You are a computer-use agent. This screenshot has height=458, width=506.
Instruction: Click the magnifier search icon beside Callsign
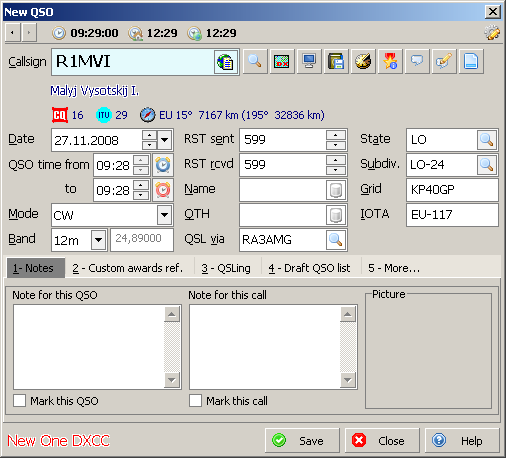pyautogui.click(x=255, y=61)
